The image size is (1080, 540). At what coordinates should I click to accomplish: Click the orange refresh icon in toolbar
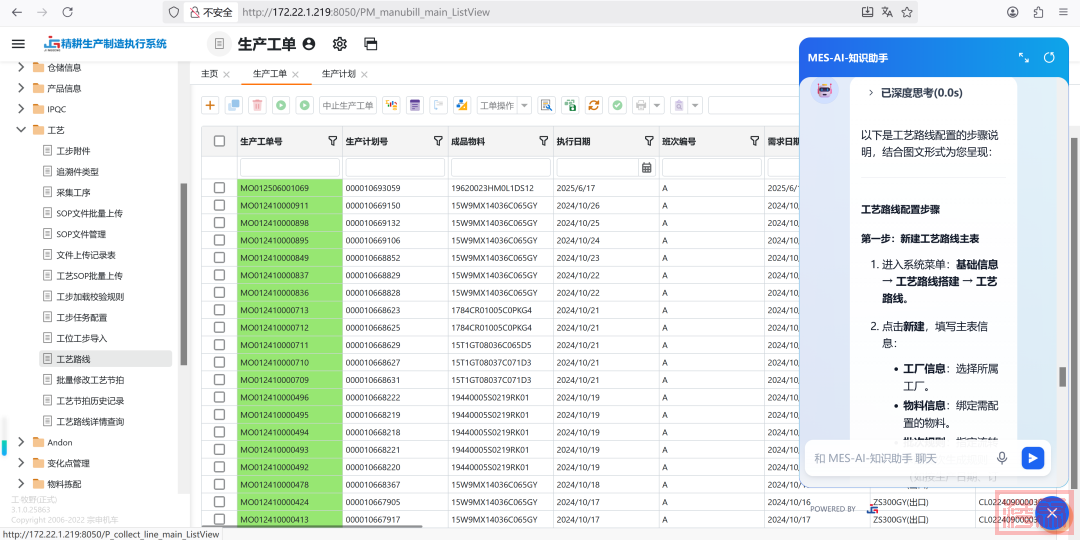[x=593, y=105]
